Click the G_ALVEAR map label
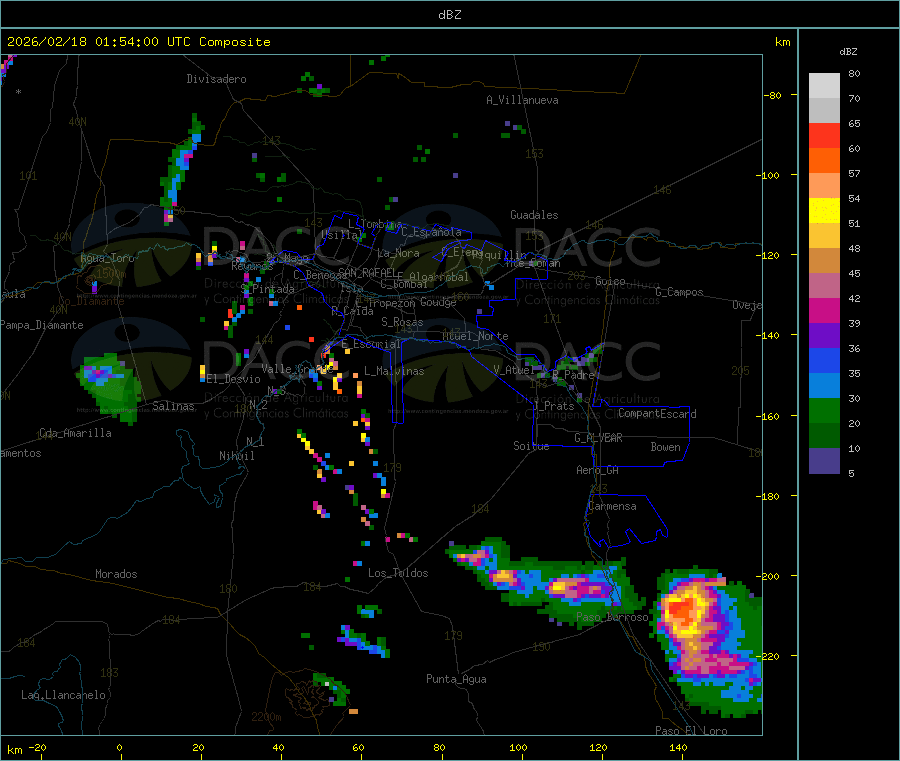Screen dimensions: 900x761 click(598, 438)
